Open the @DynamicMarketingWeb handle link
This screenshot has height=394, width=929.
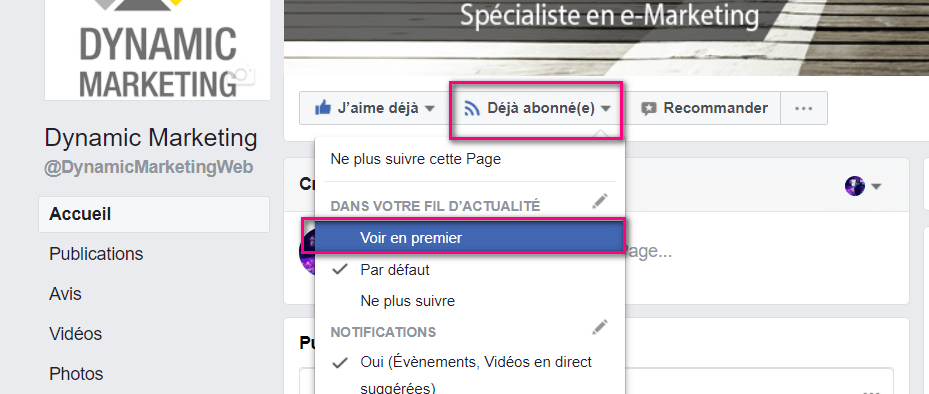click(149, 168)
